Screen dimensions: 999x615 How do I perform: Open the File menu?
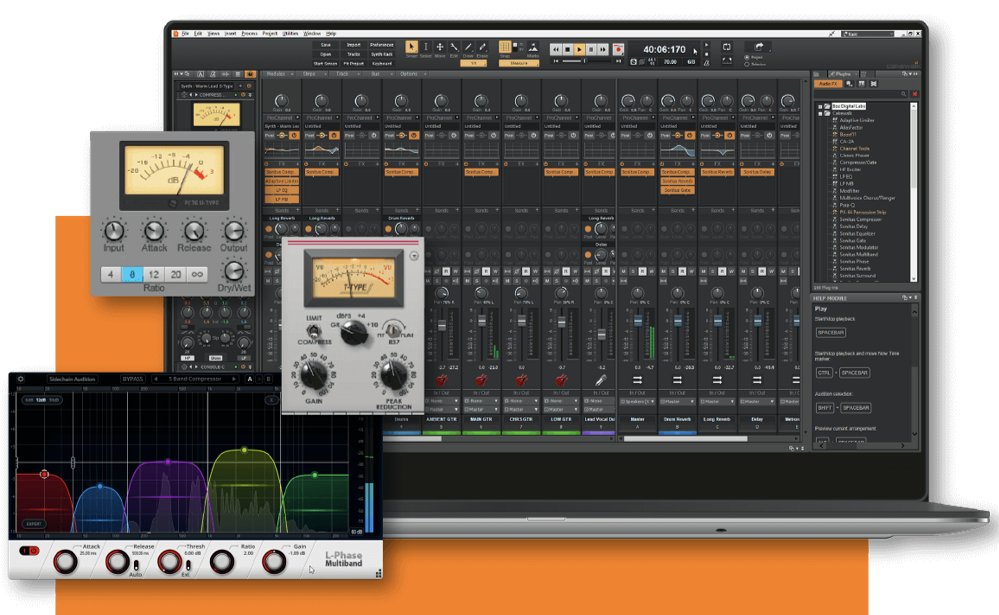(185, 33)
